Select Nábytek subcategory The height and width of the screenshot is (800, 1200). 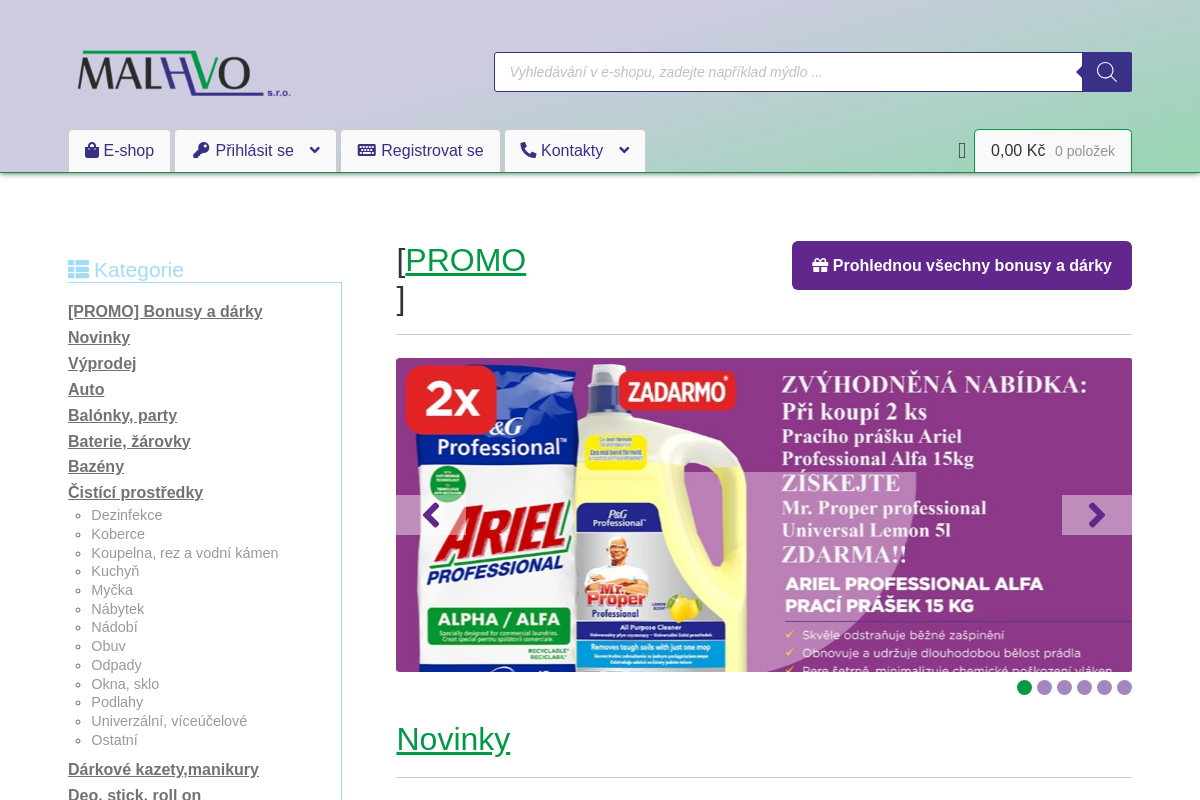point(118,609)
